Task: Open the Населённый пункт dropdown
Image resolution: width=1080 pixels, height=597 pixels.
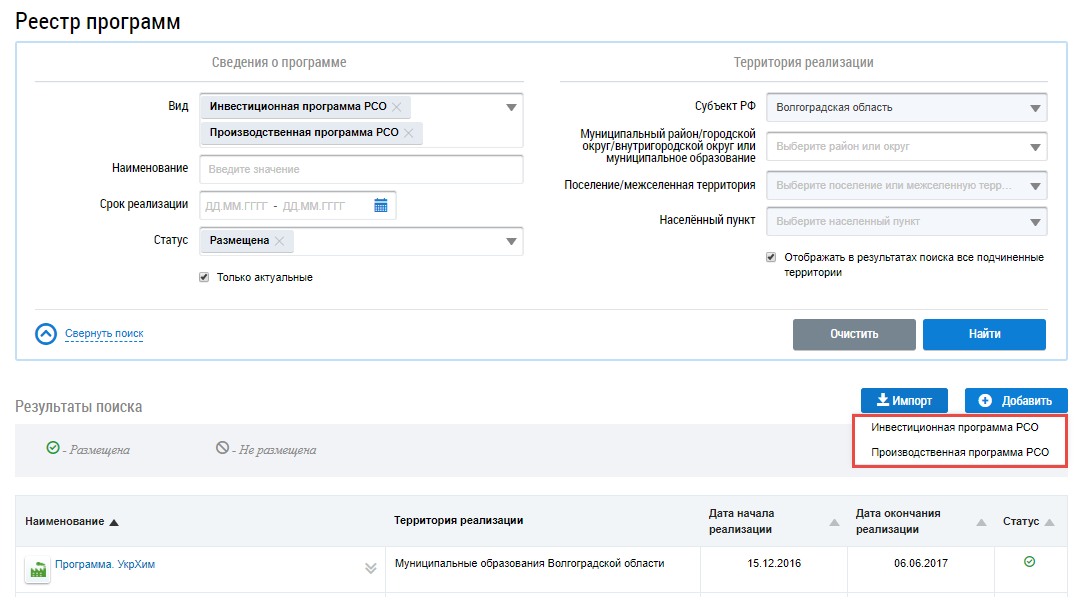Action: pyautogui.click(x=906, y=222)
